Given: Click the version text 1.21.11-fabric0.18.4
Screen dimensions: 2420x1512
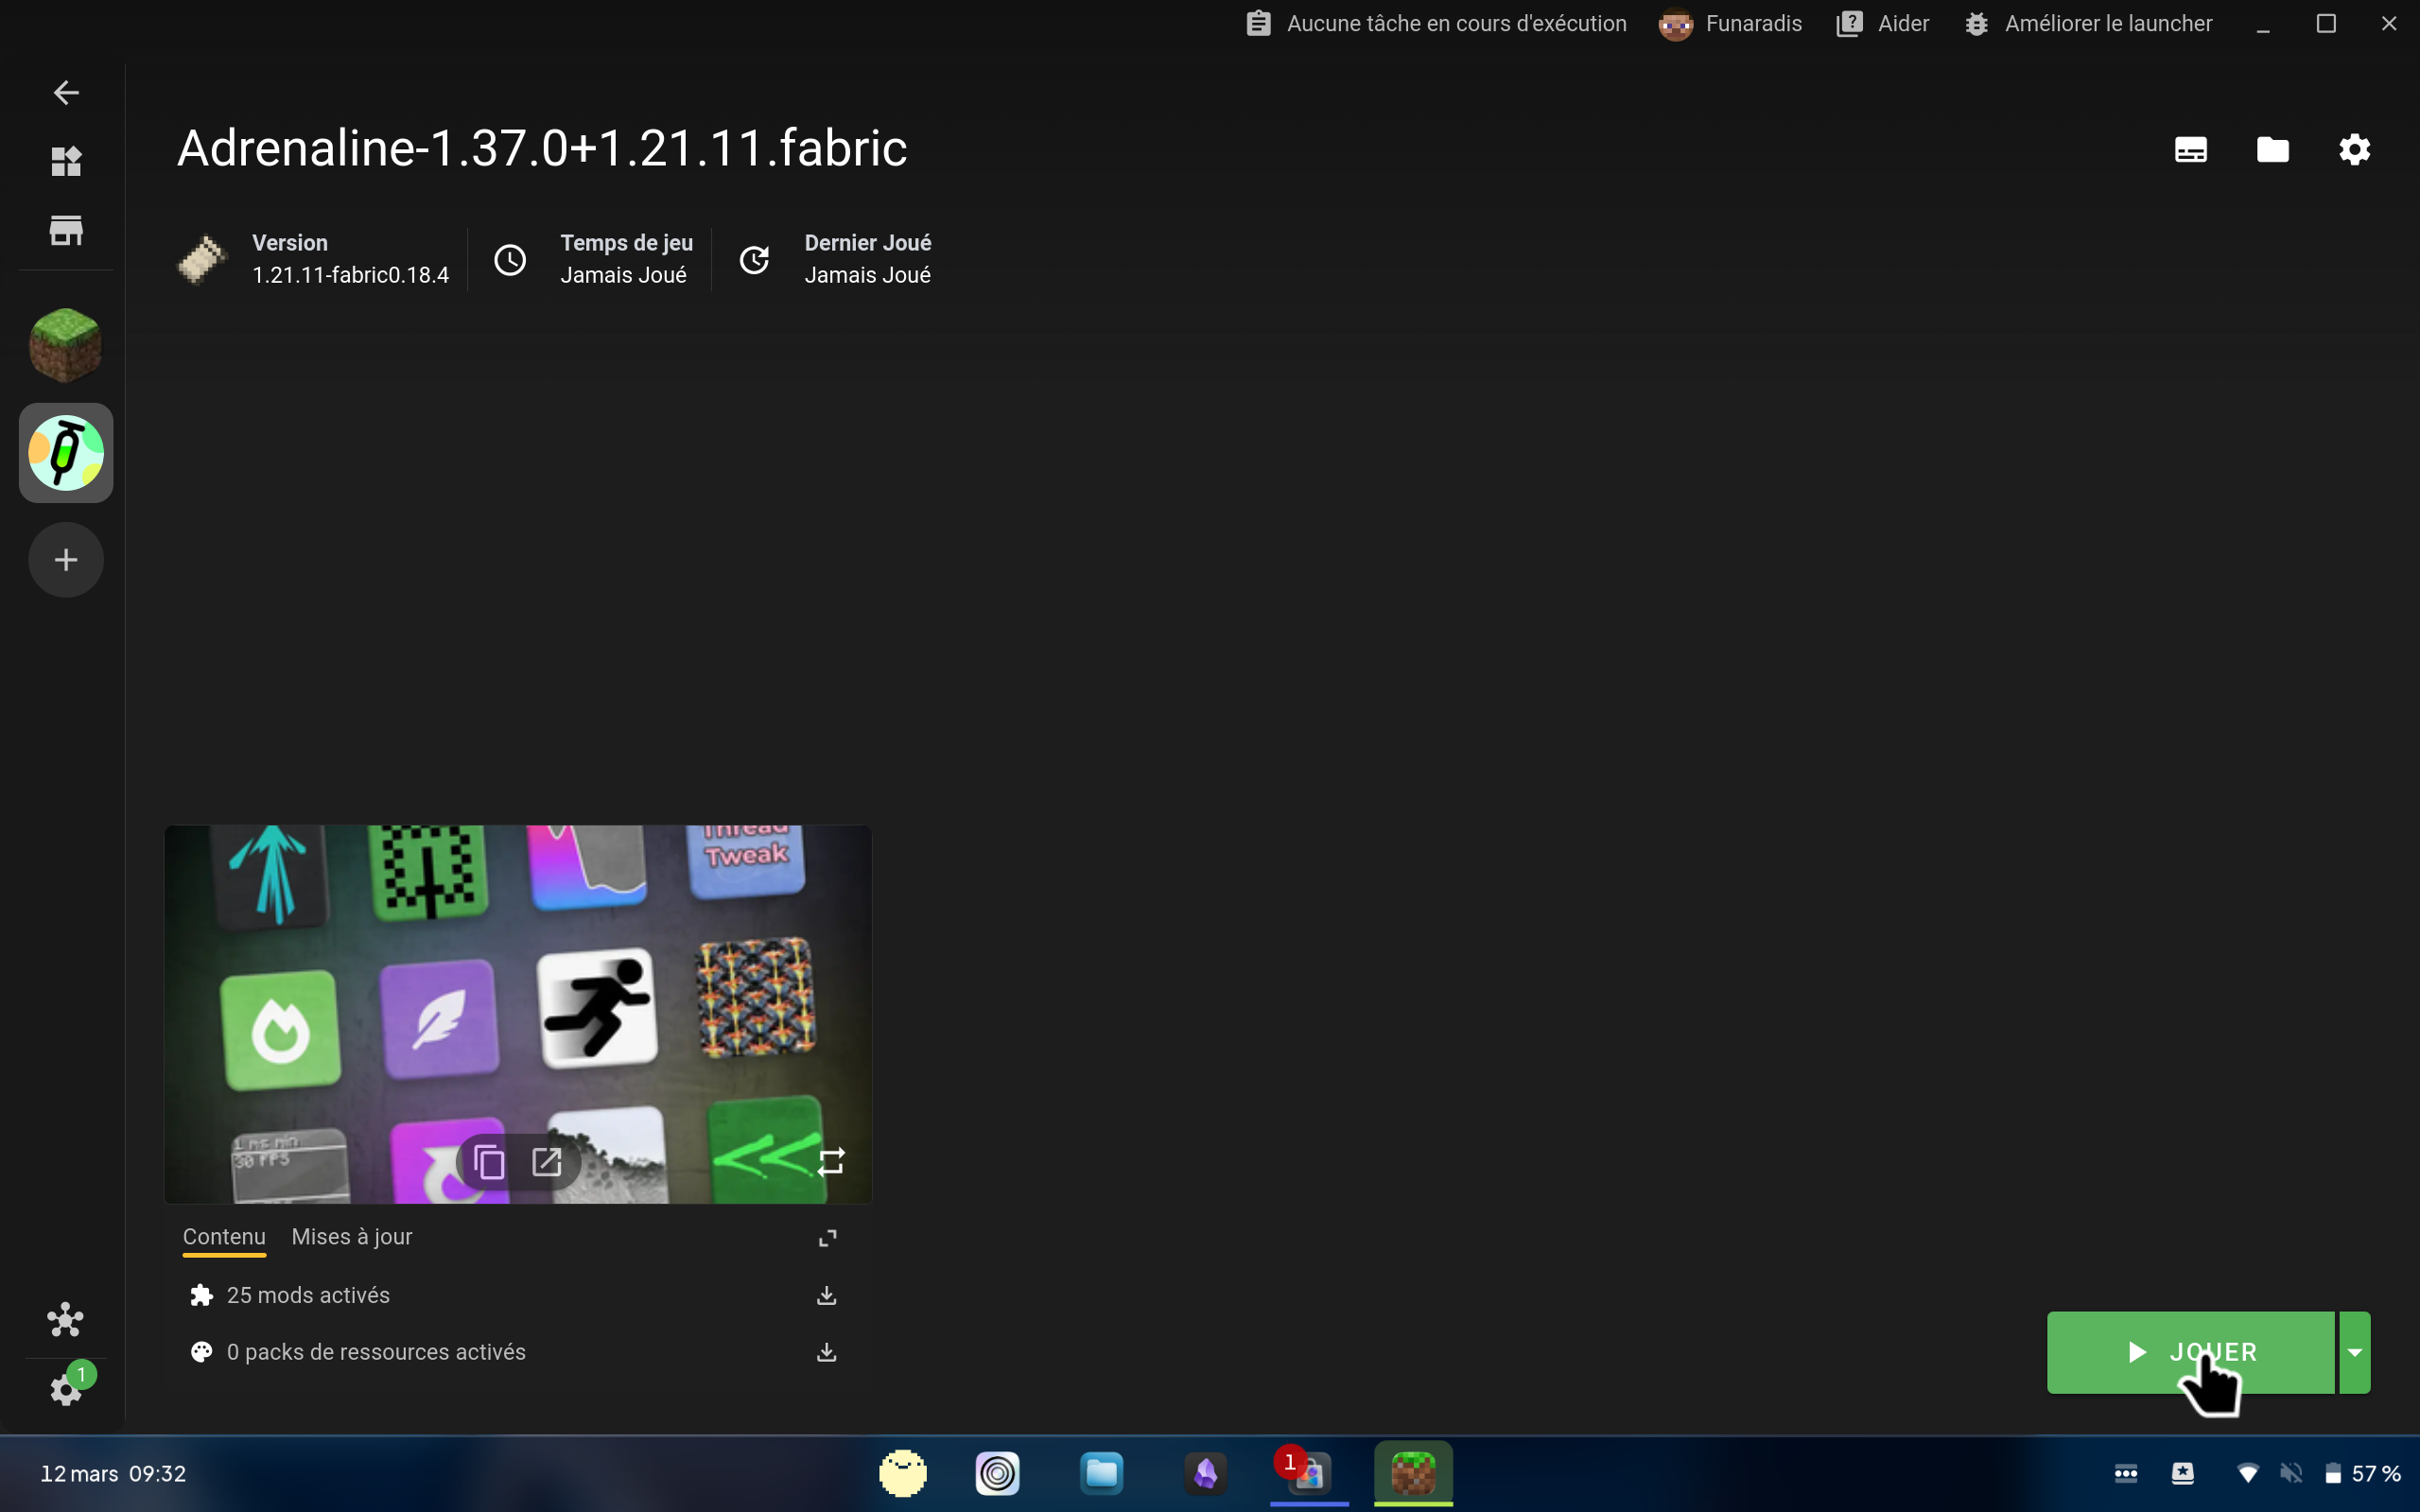Looking at the screenshot, I should click(x=350, y=275).
